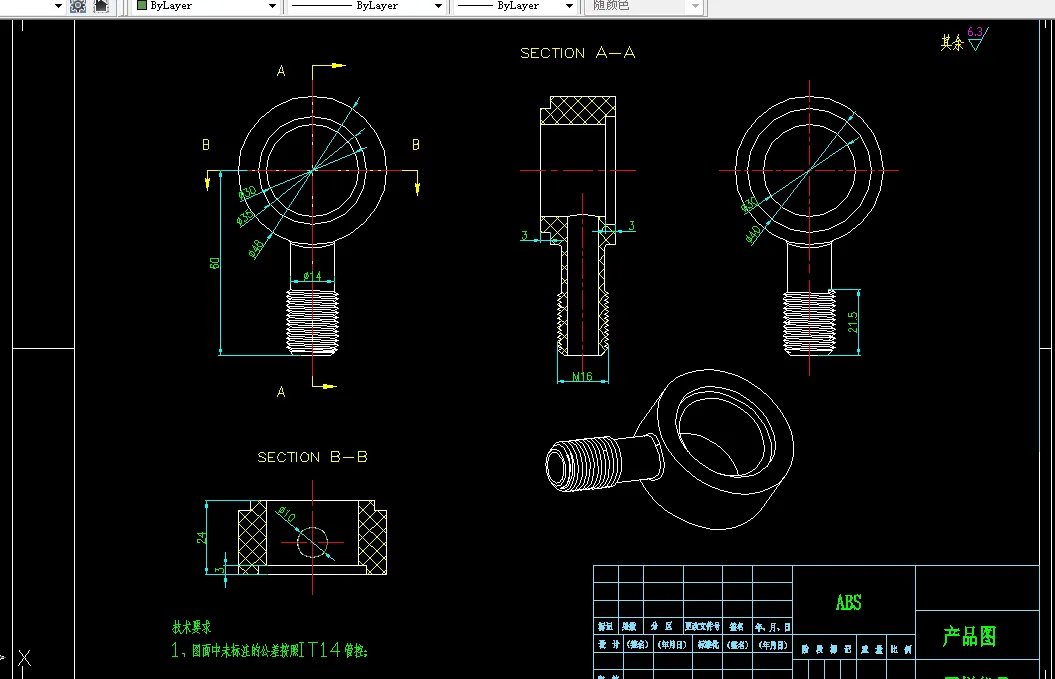Open the 随颜色 plot style dropdown
Viewport: 1055px width, 679px height.
[x=695, y=6]
